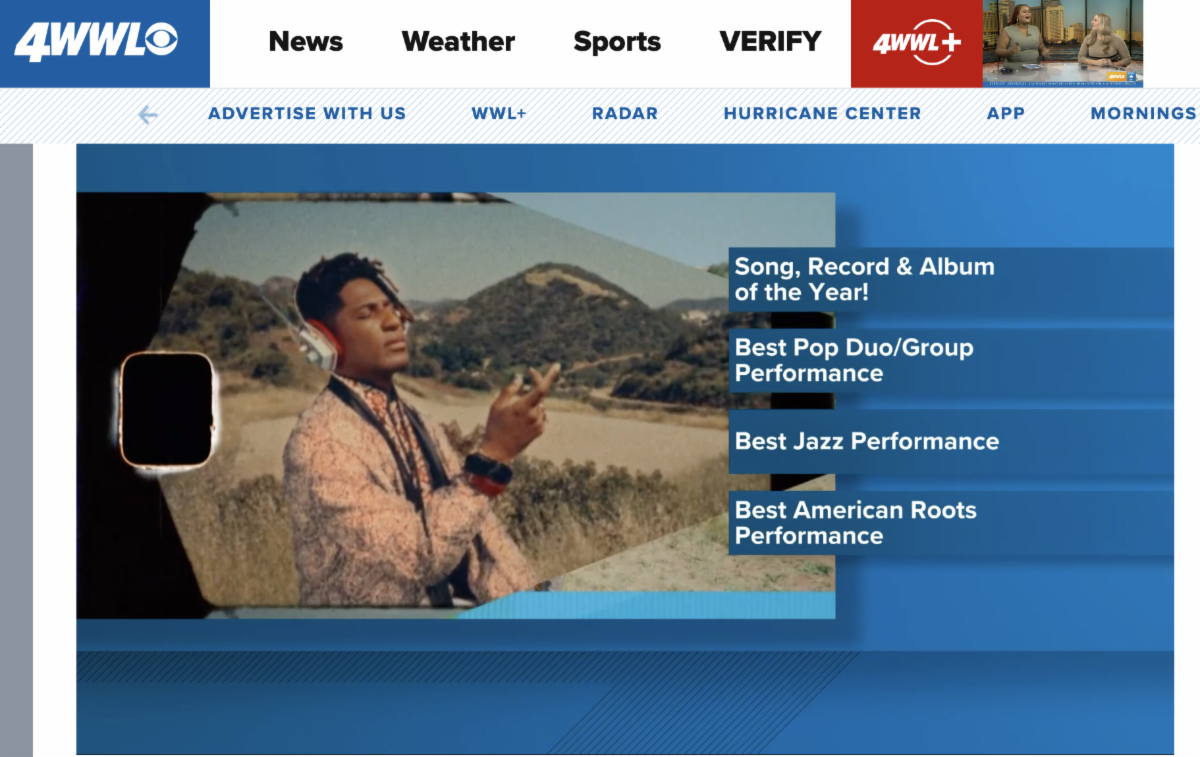Open the MORNINGS link

1143,114
